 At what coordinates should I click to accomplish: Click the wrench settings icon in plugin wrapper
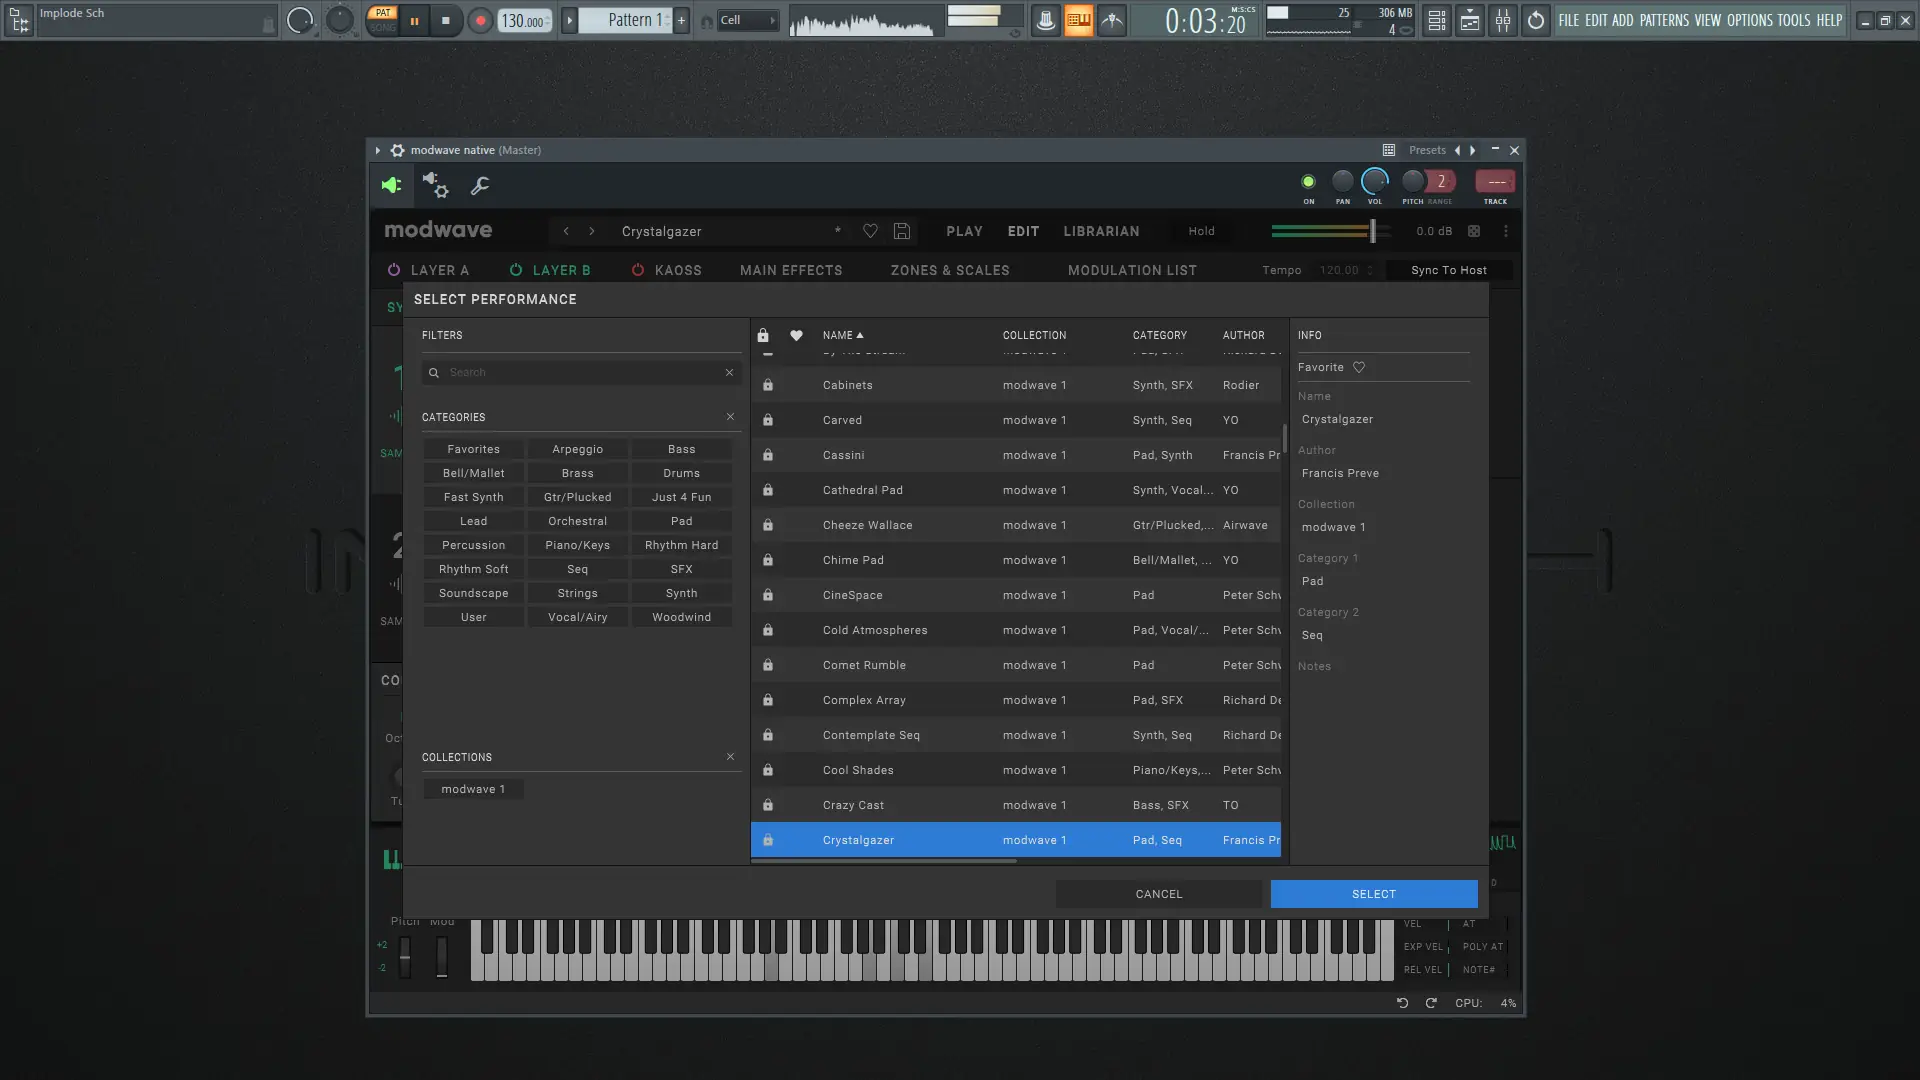[x=480, y=185]
